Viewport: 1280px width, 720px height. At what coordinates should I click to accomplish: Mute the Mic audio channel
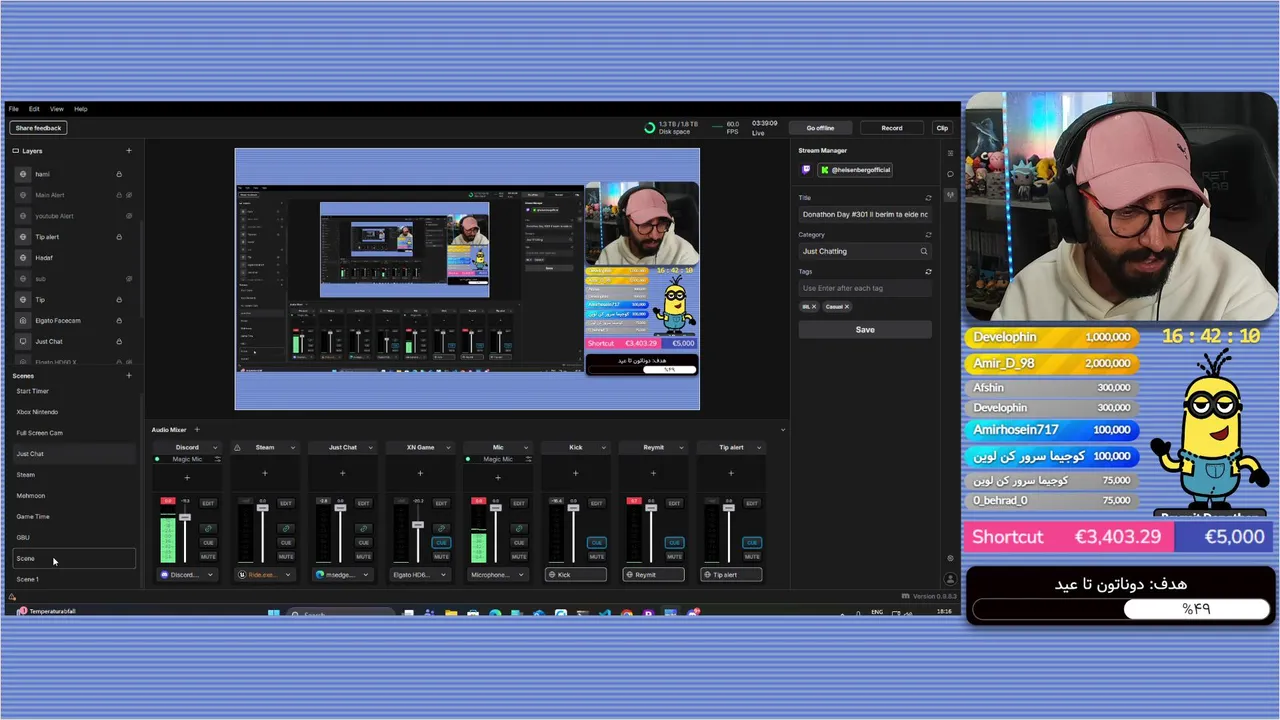519,556
